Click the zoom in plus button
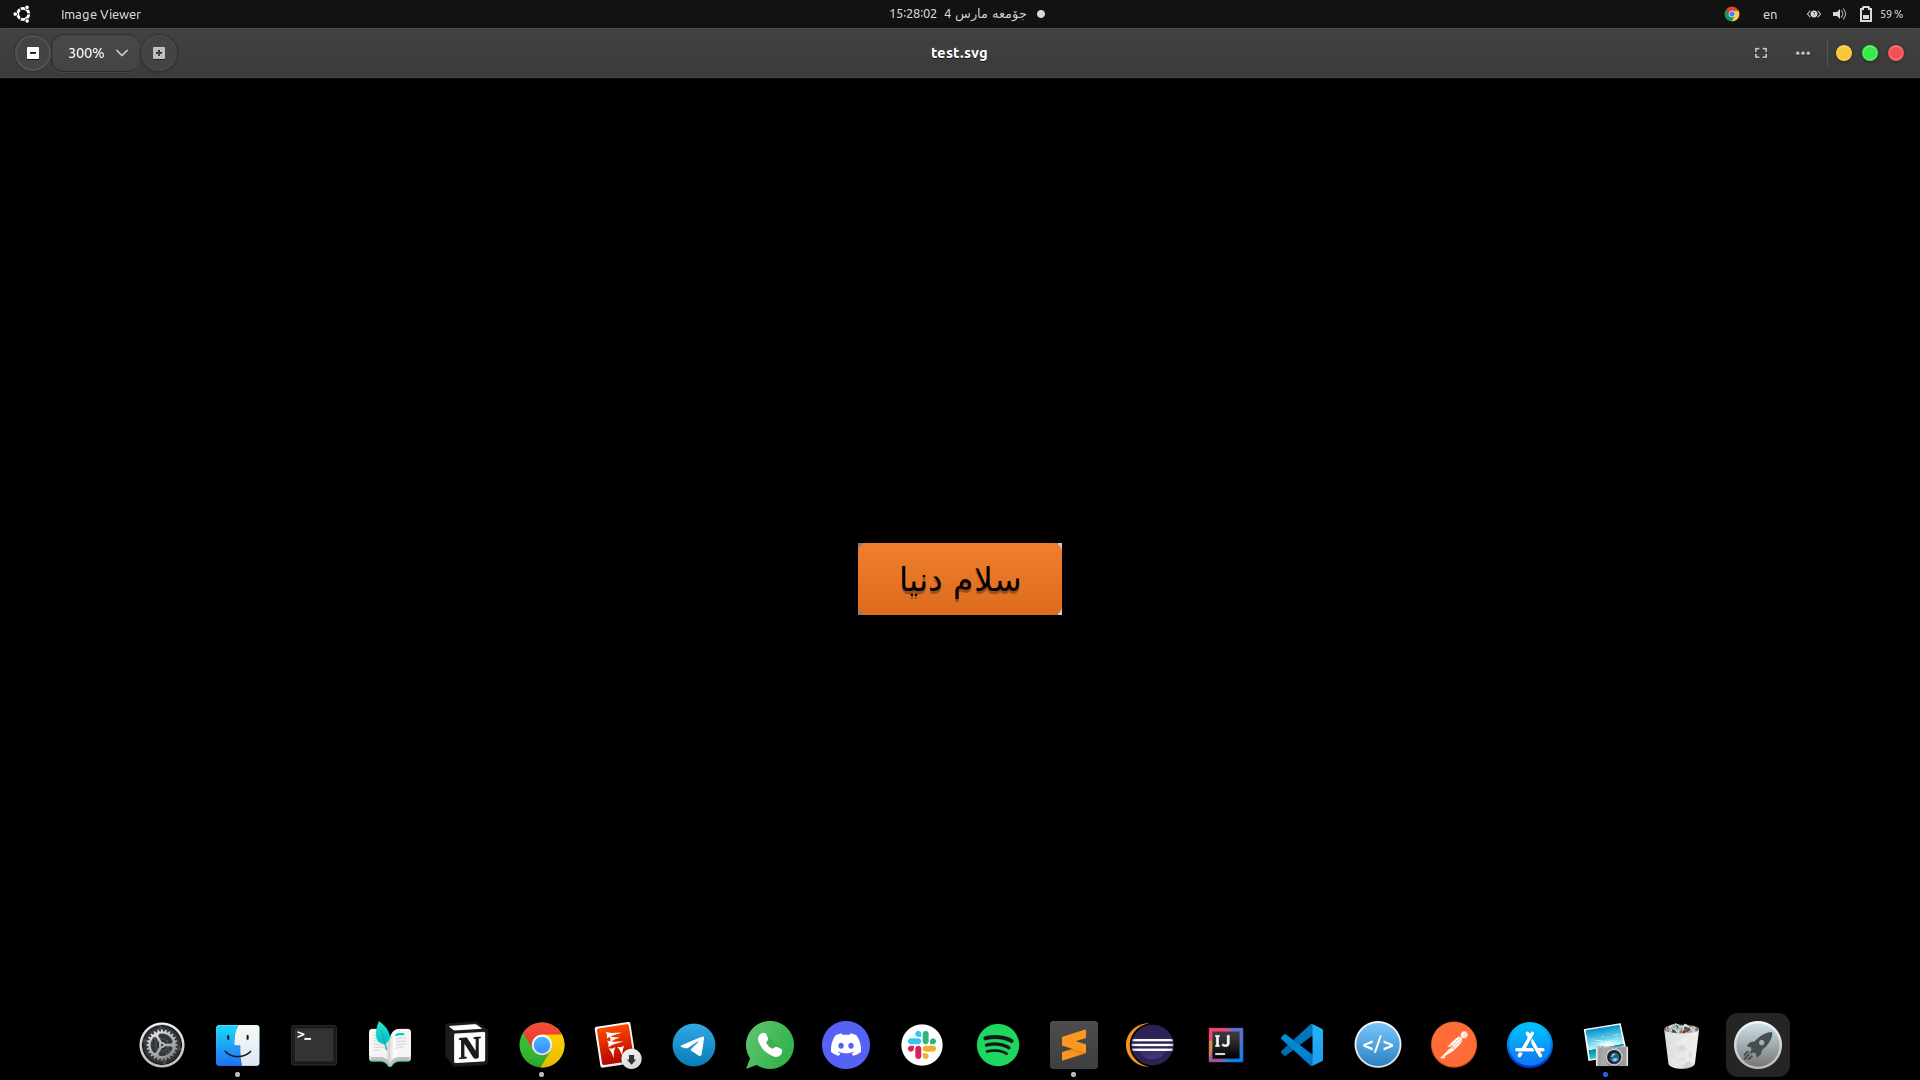Image resolution: width=1920 pixels, height=1080 pixels. point(159,53)
